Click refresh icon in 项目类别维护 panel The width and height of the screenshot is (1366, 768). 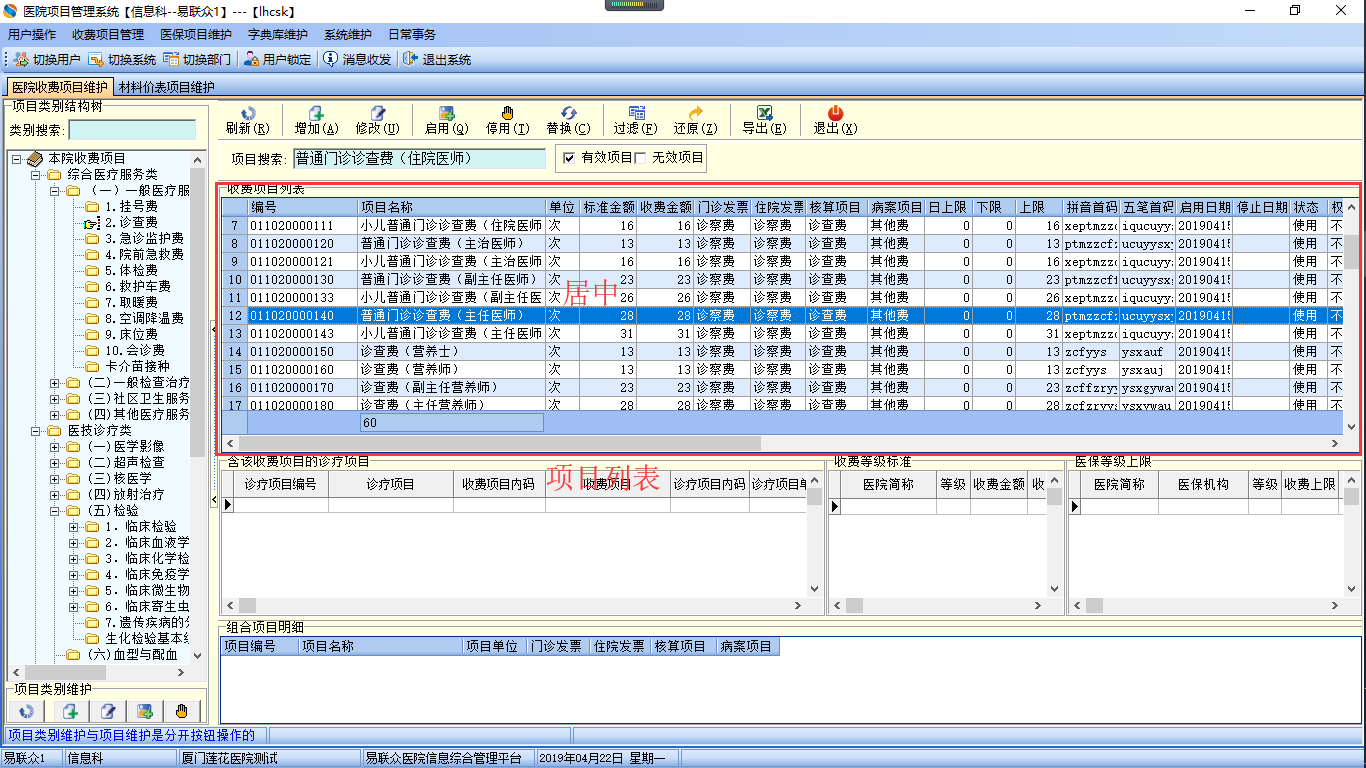click(x=27, y=711)
